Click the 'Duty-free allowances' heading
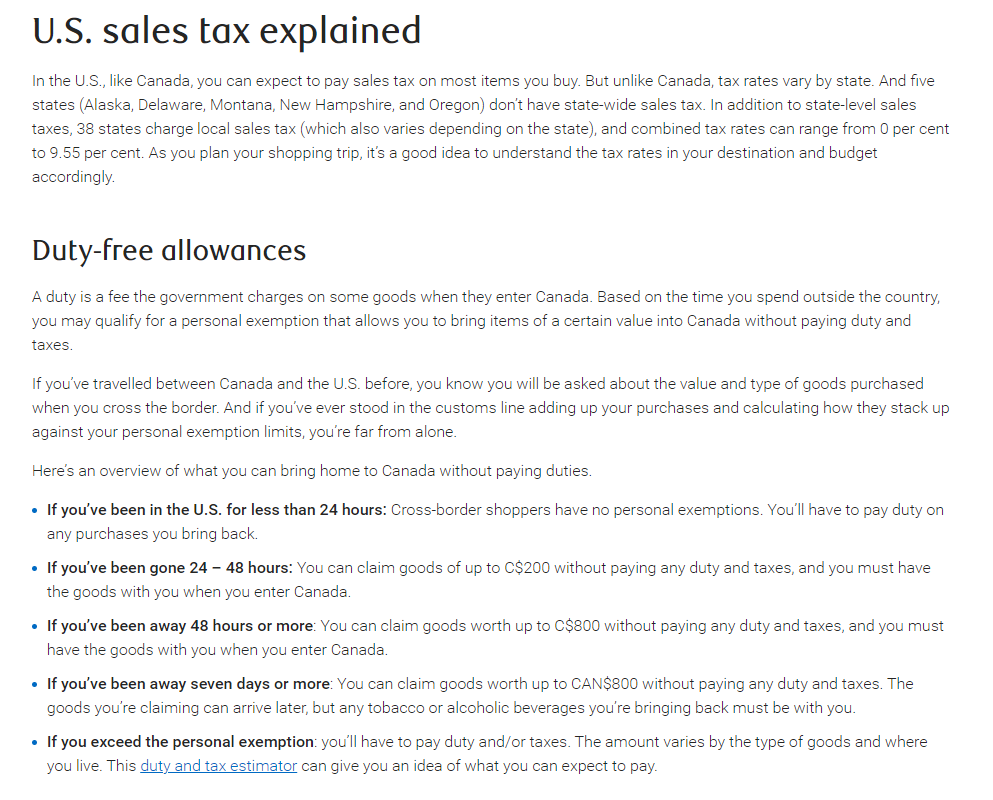This screenshot has height=800, width=993. coord(169,250)
